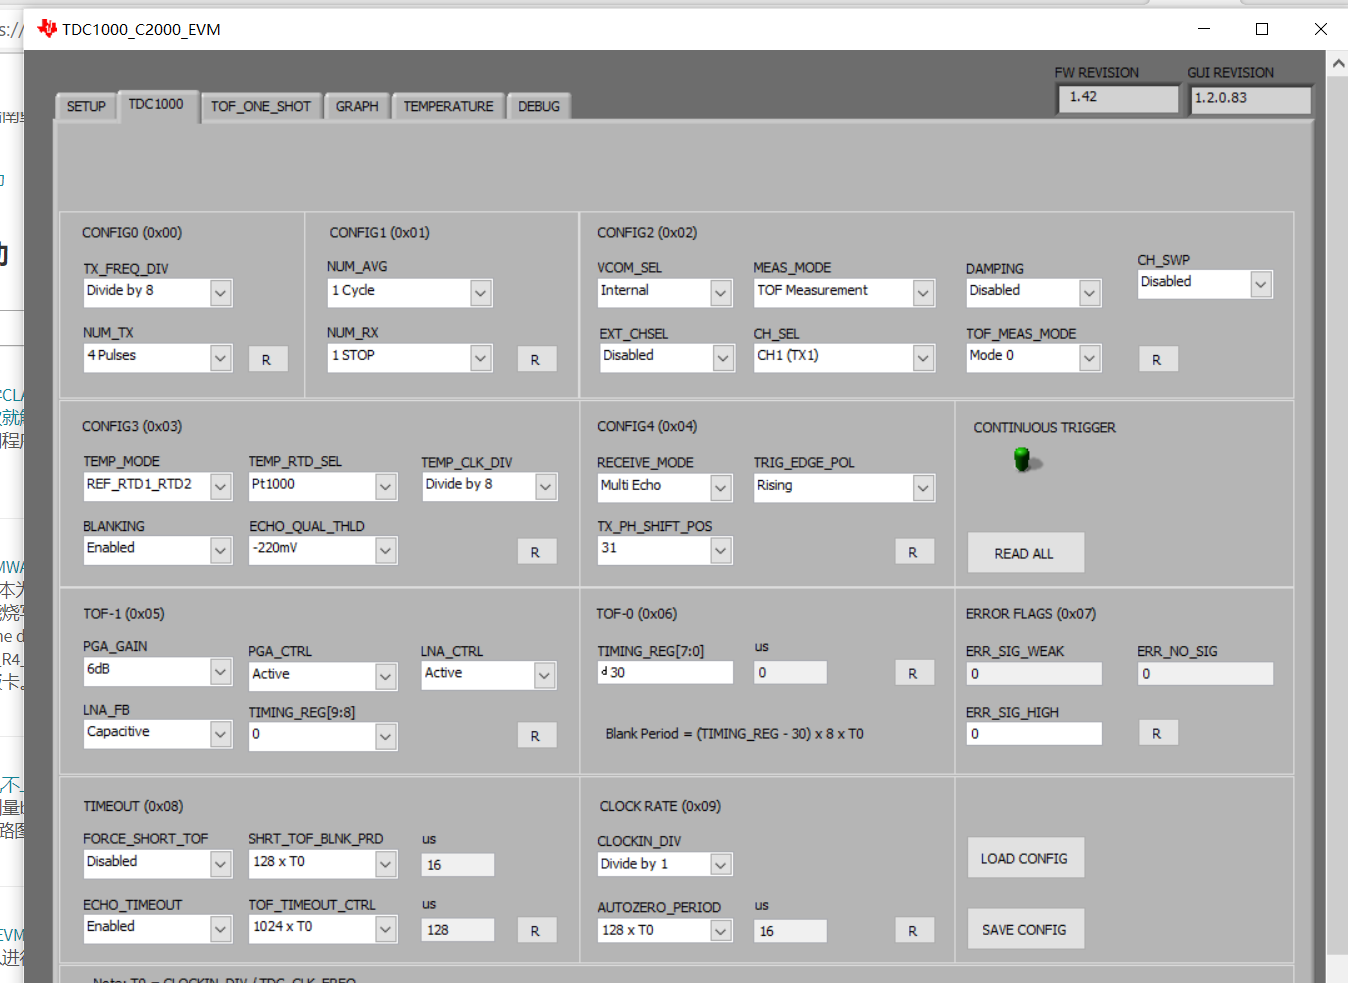Viewport: 1348px width, 983px height.
Task: Click the R read button for CONFIG2
Action: (1158, 359)
